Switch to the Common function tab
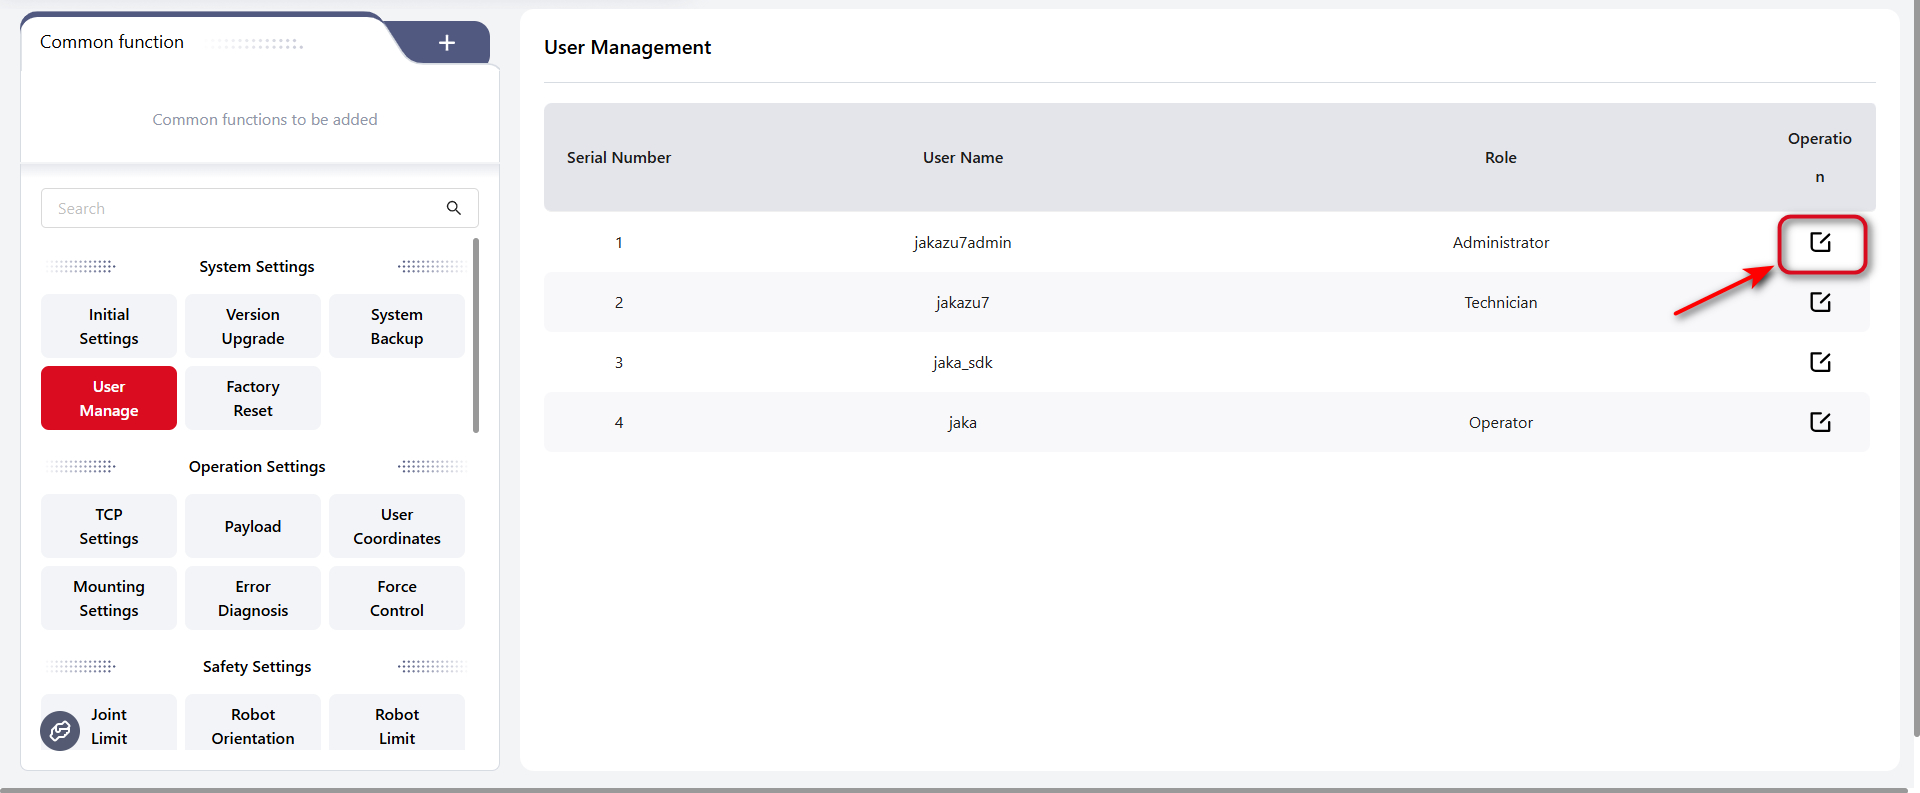Viewport: 1920px width, 793px height. [112, 42]
